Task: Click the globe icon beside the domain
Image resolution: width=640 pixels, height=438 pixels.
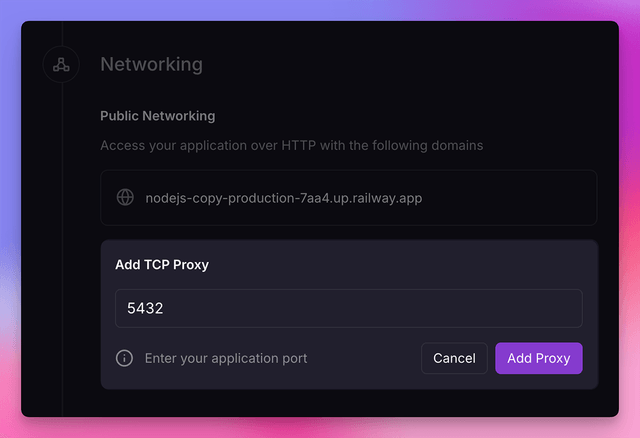Action: tap(125, 198)
